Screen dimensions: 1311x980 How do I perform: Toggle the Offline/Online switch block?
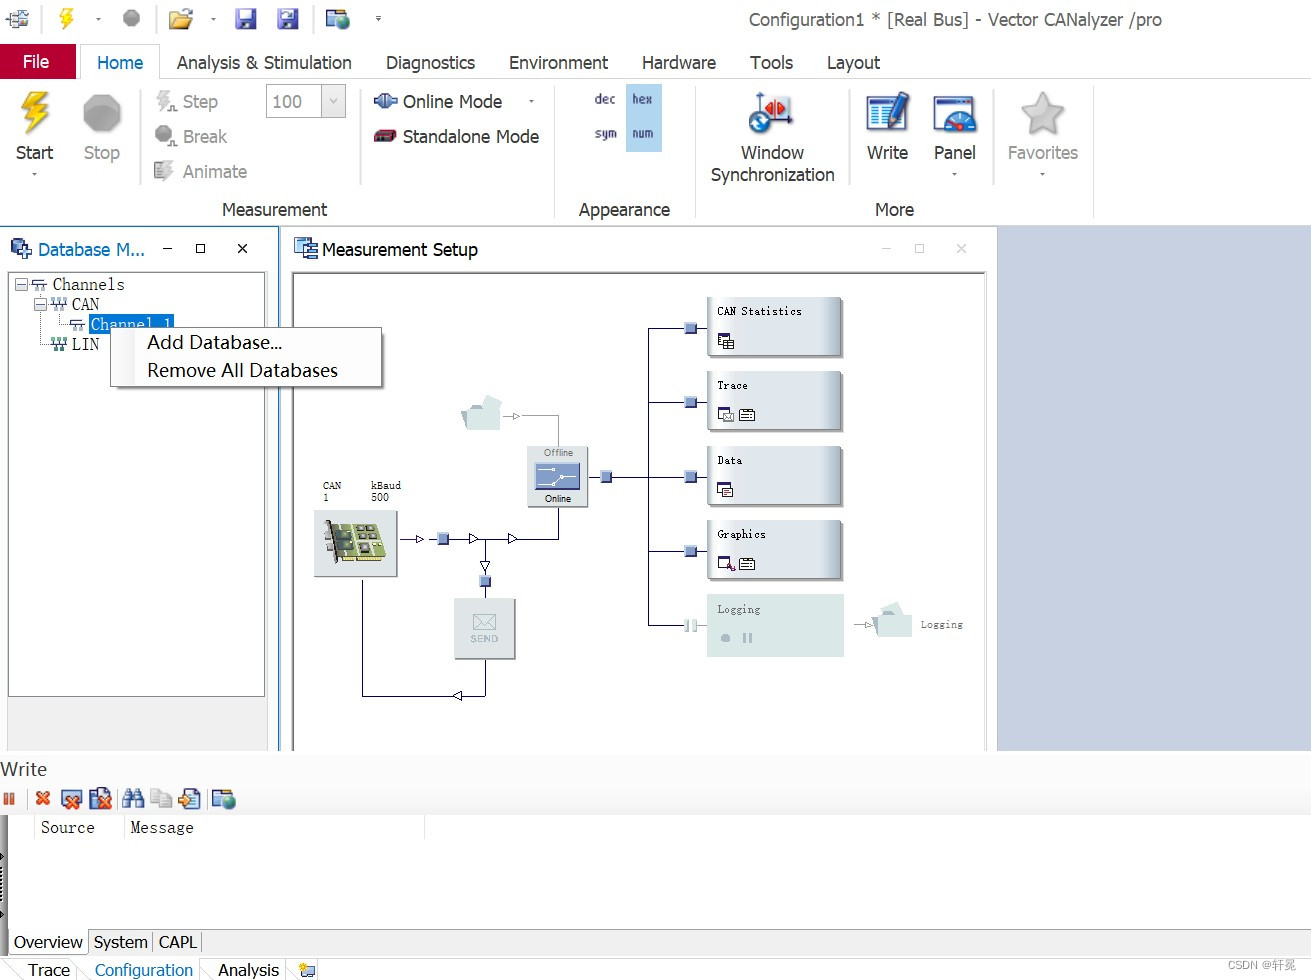point(557,476)
